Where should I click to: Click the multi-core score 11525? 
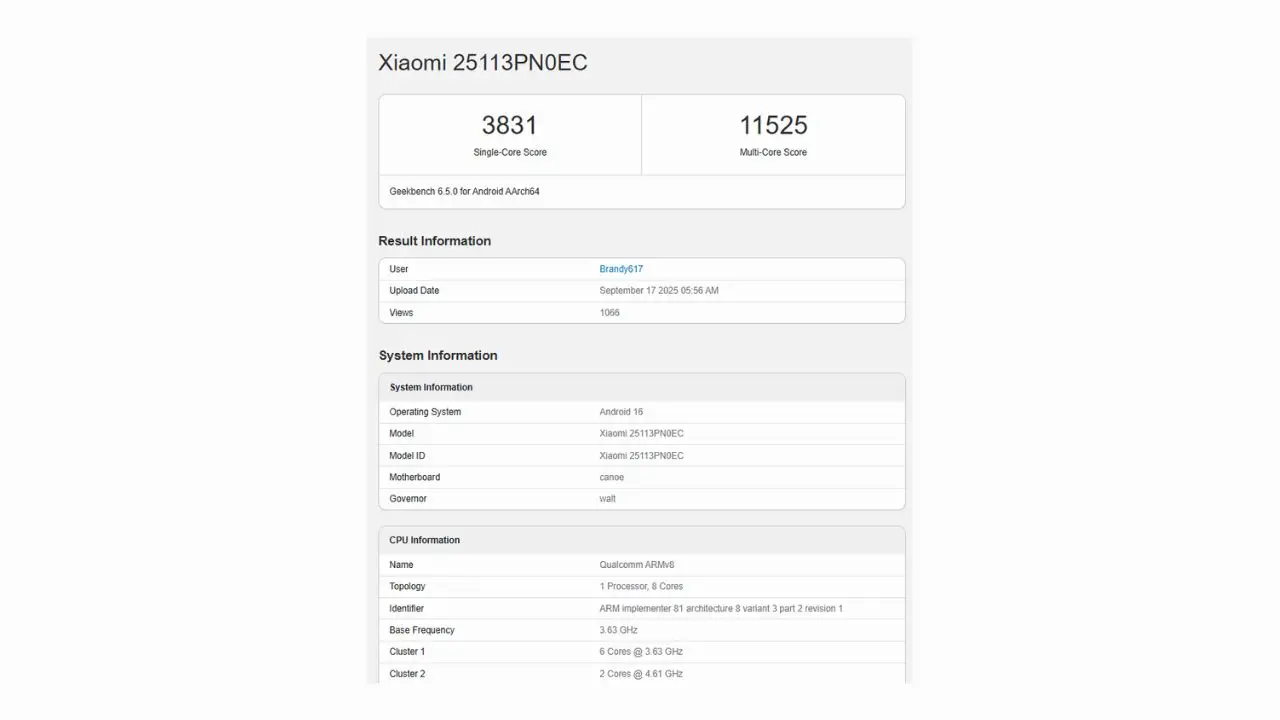click(773, 125)
